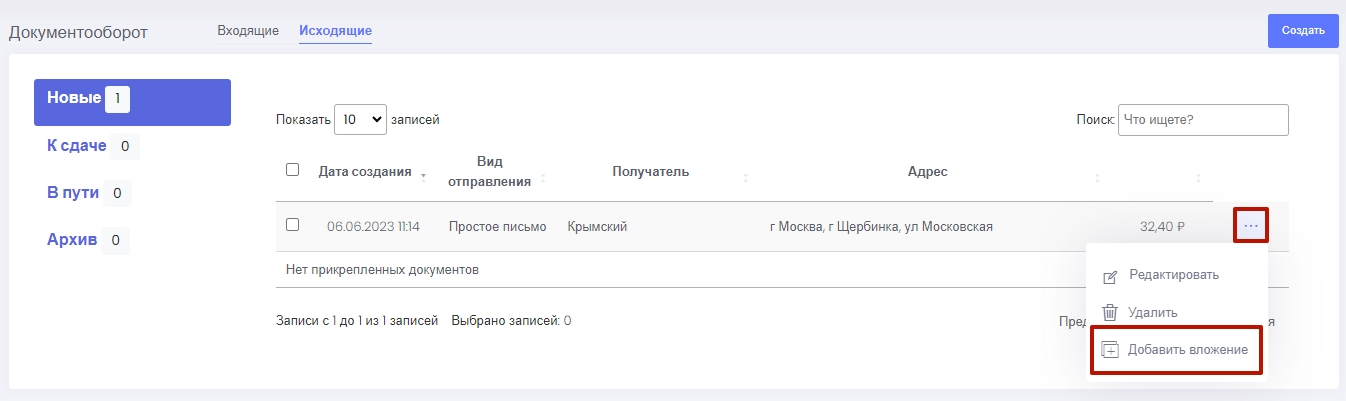
Task: Click the pencil Edit icon in context menu
Action: pyautogui.click(x=1109, y=276)
